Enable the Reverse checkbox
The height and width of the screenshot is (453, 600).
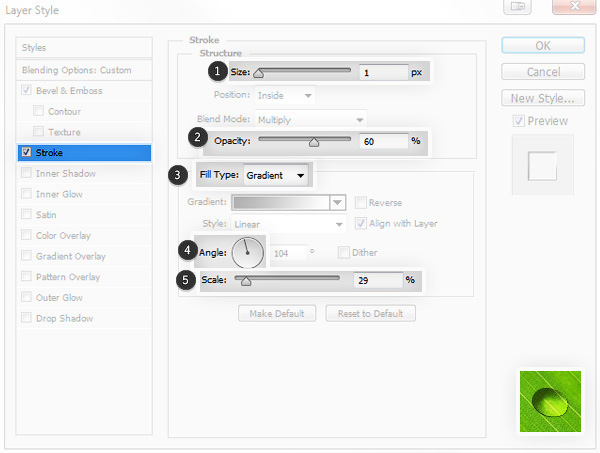pos(361,202)
